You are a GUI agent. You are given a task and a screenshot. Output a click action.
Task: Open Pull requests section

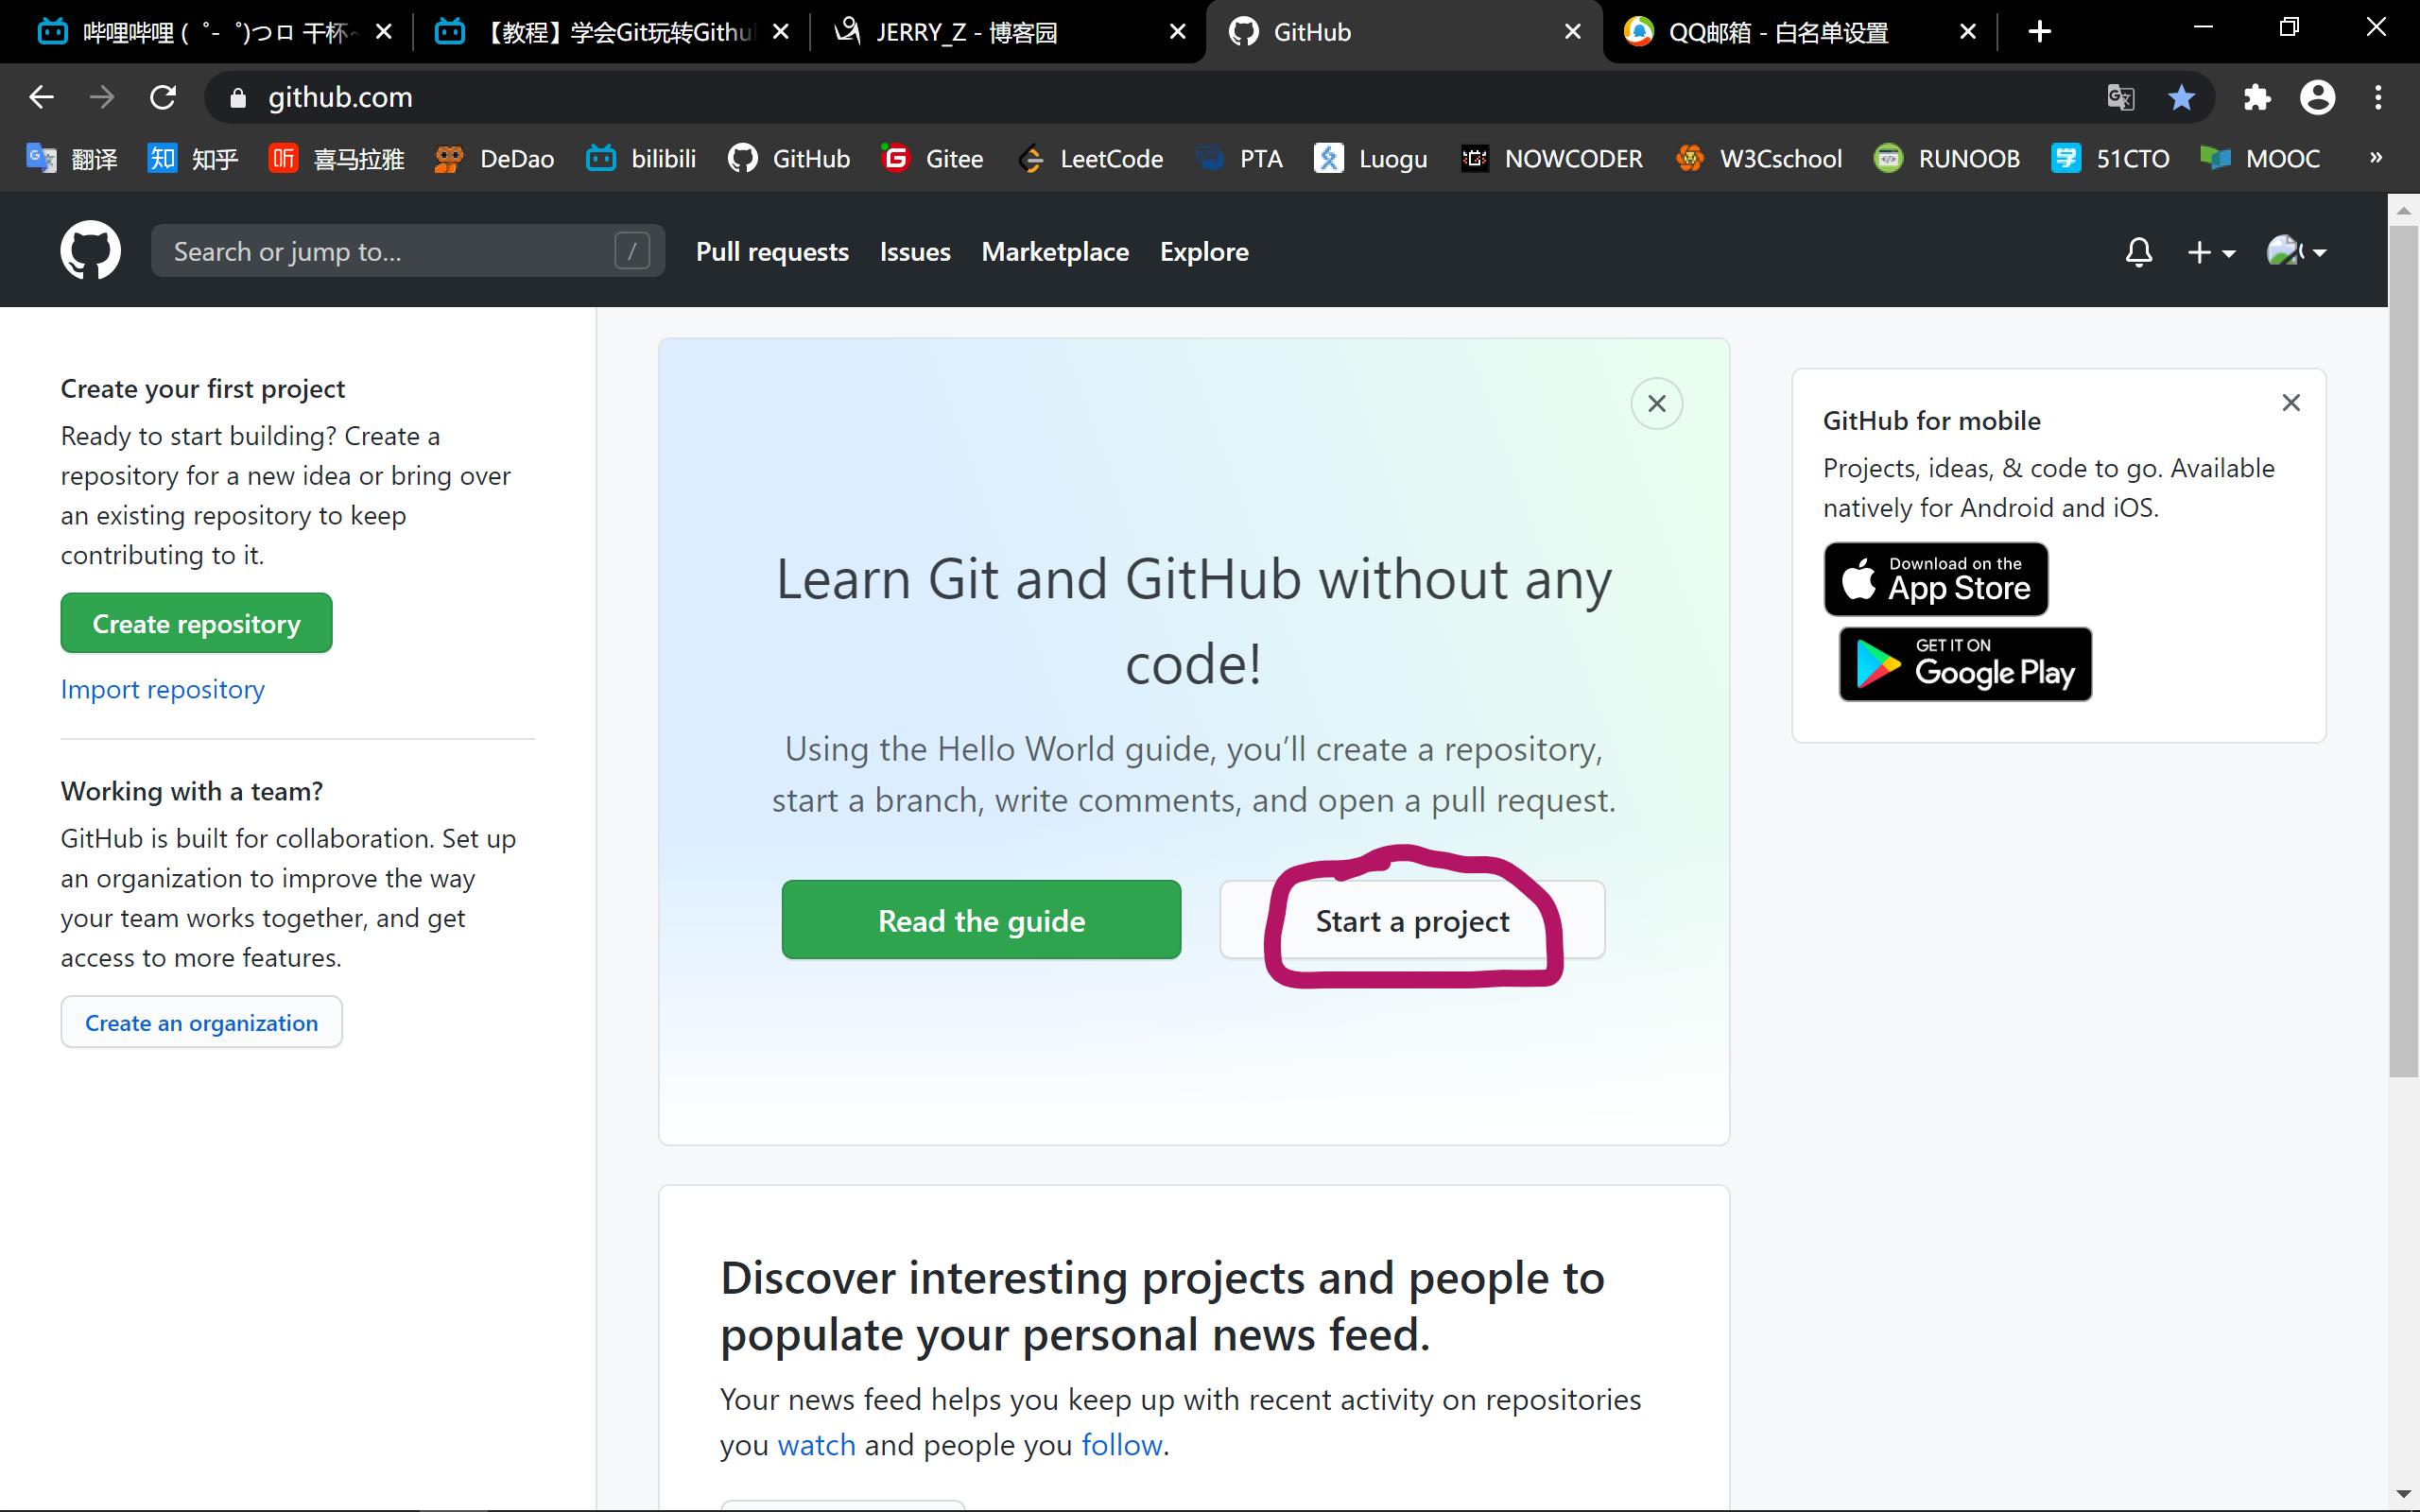(771, 250)
